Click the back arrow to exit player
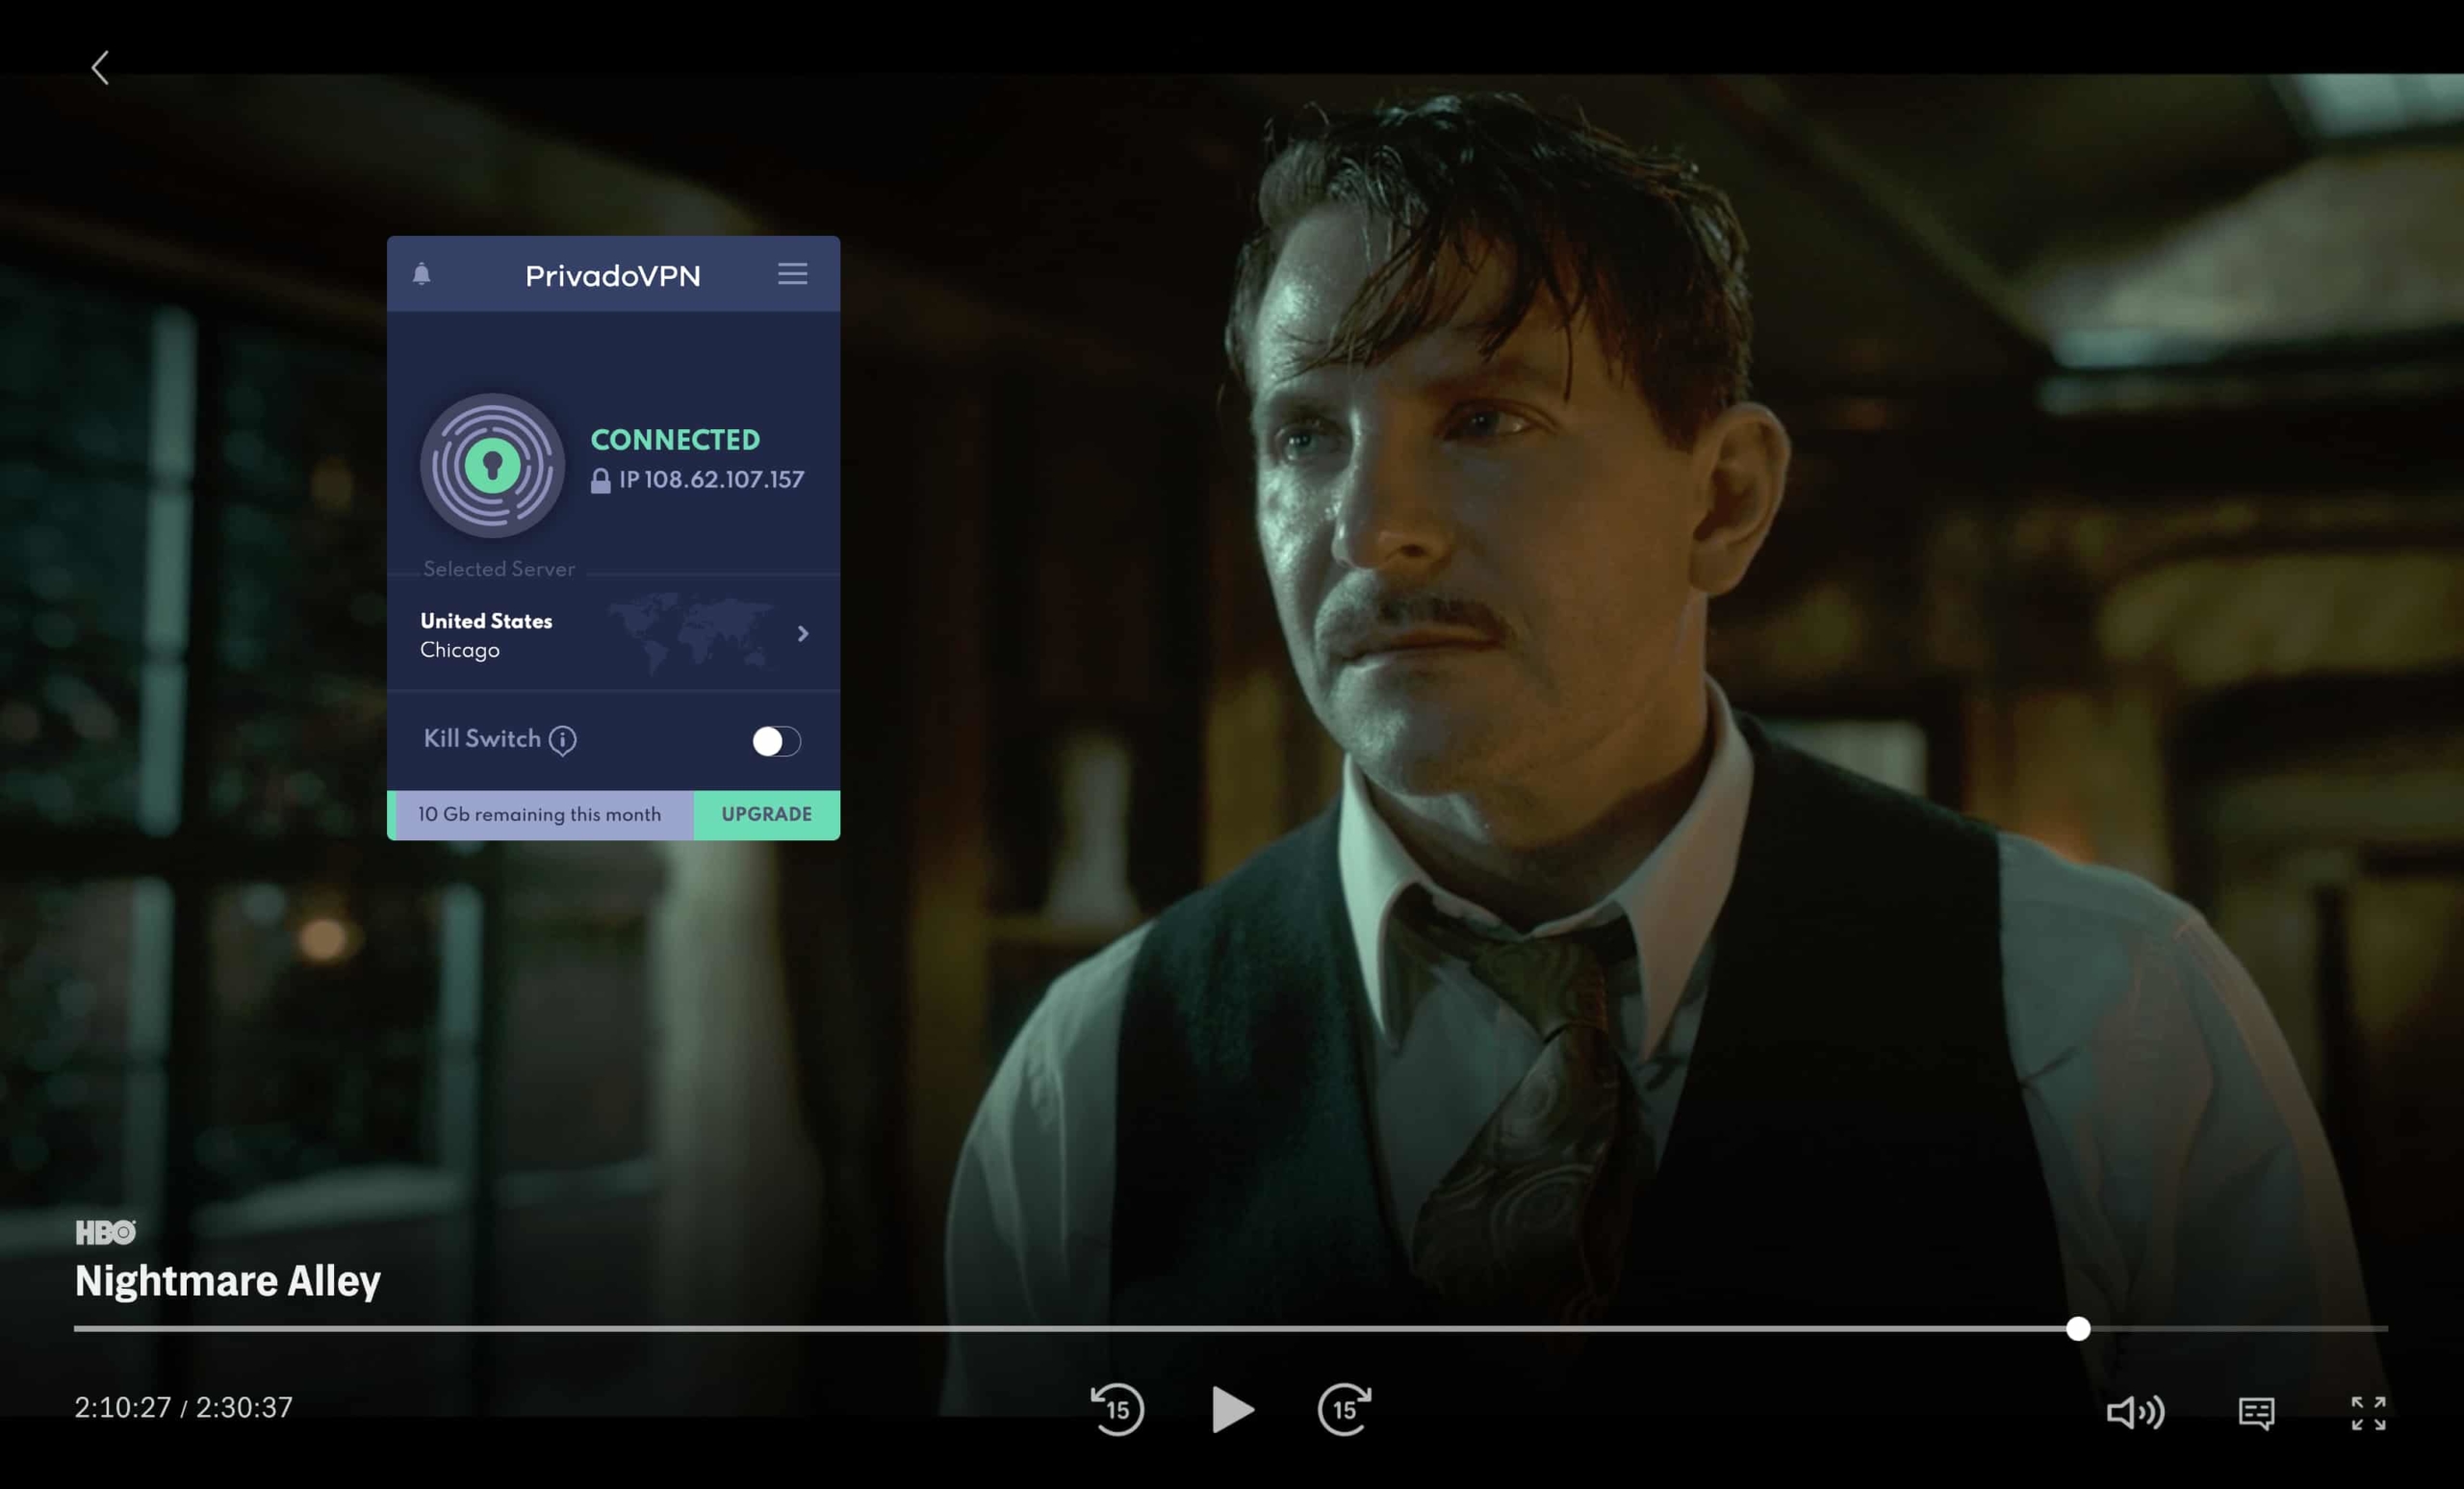The height and width of the screenshot is (1489, 2464). (100, 66)
